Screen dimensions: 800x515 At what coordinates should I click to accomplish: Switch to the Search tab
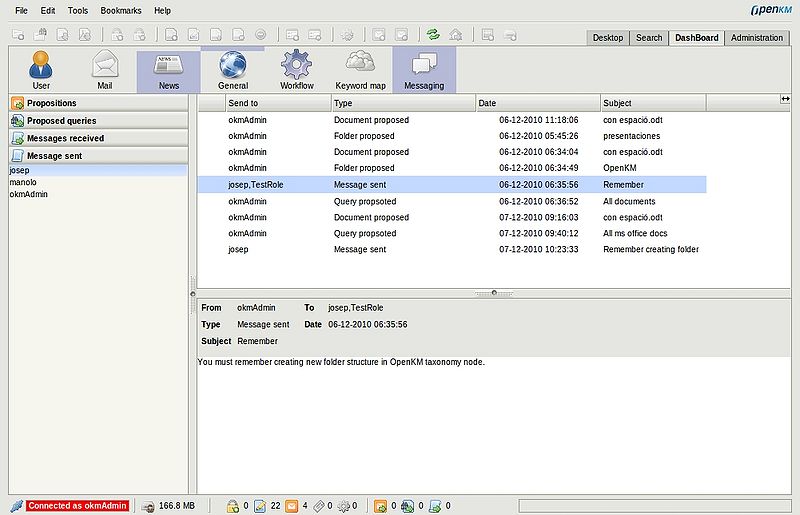pyautogui.click(x=649, y=38)
